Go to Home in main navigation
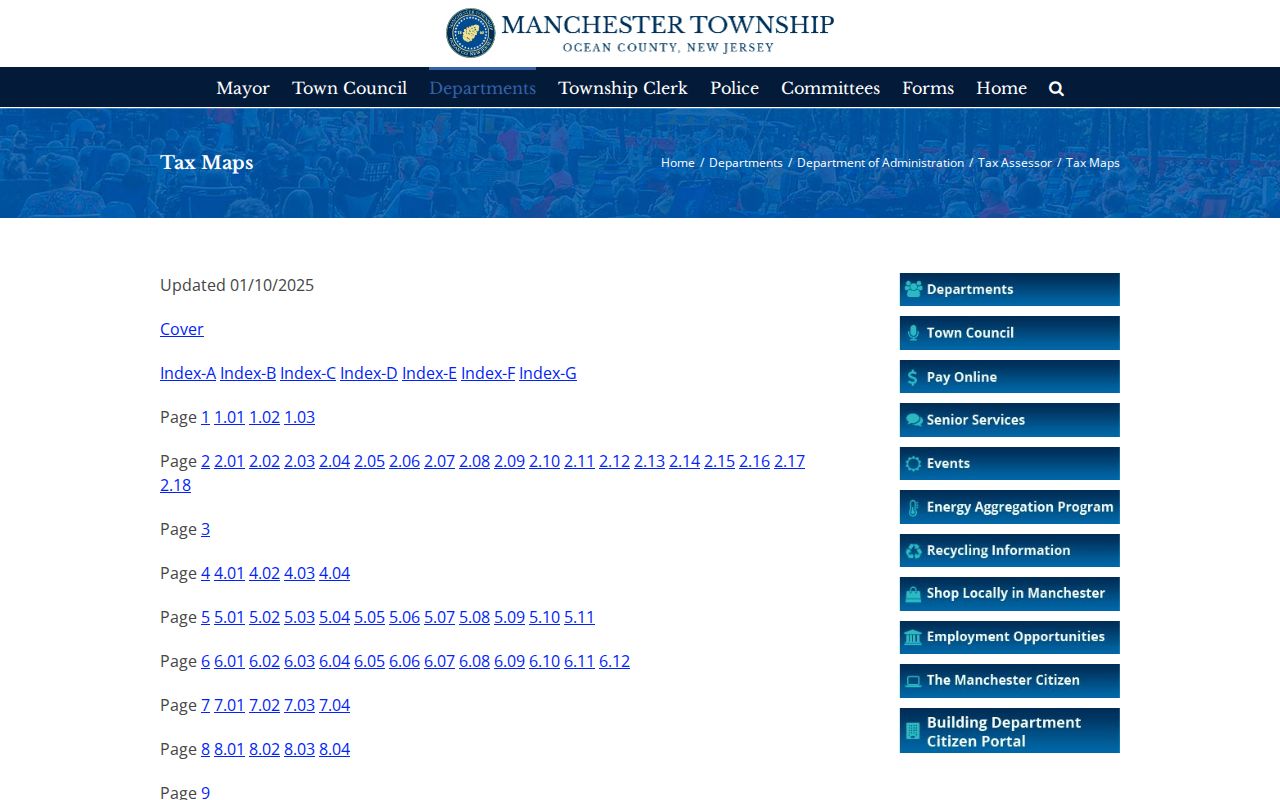This screenshot has height=800, width=1280. [1001, 88]
